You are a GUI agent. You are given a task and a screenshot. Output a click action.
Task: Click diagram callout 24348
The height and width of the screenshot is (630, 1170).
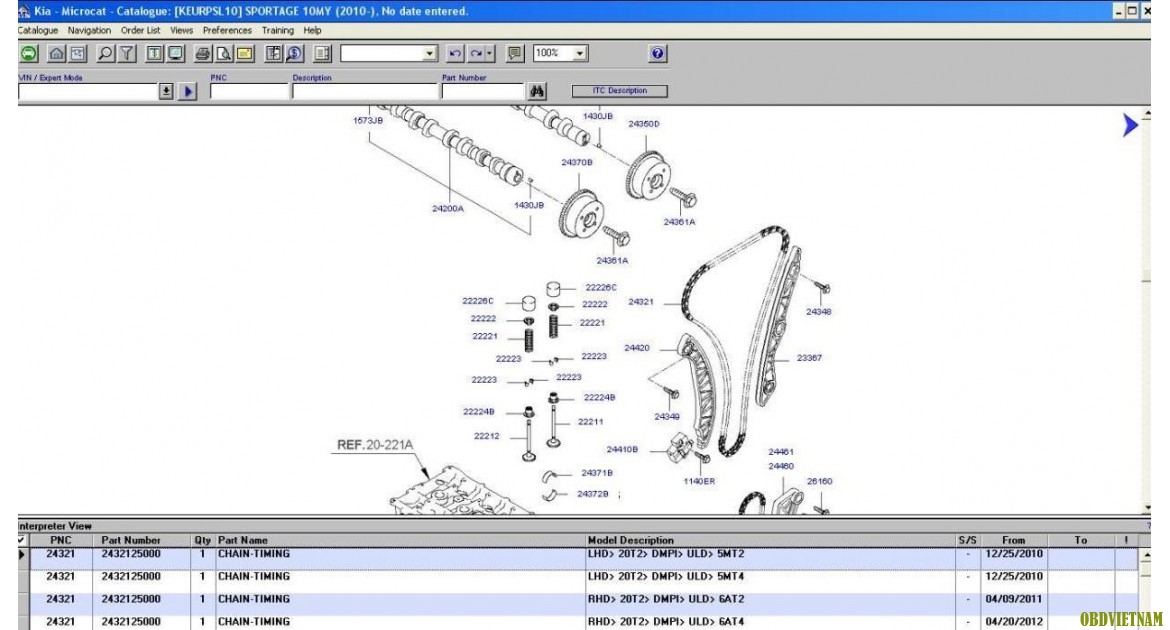point(819,312)
